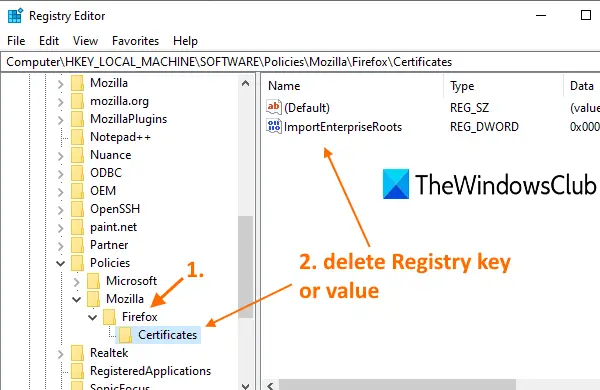Click the ODBC folder icon
600x390 pixels.
coord(77,173)
